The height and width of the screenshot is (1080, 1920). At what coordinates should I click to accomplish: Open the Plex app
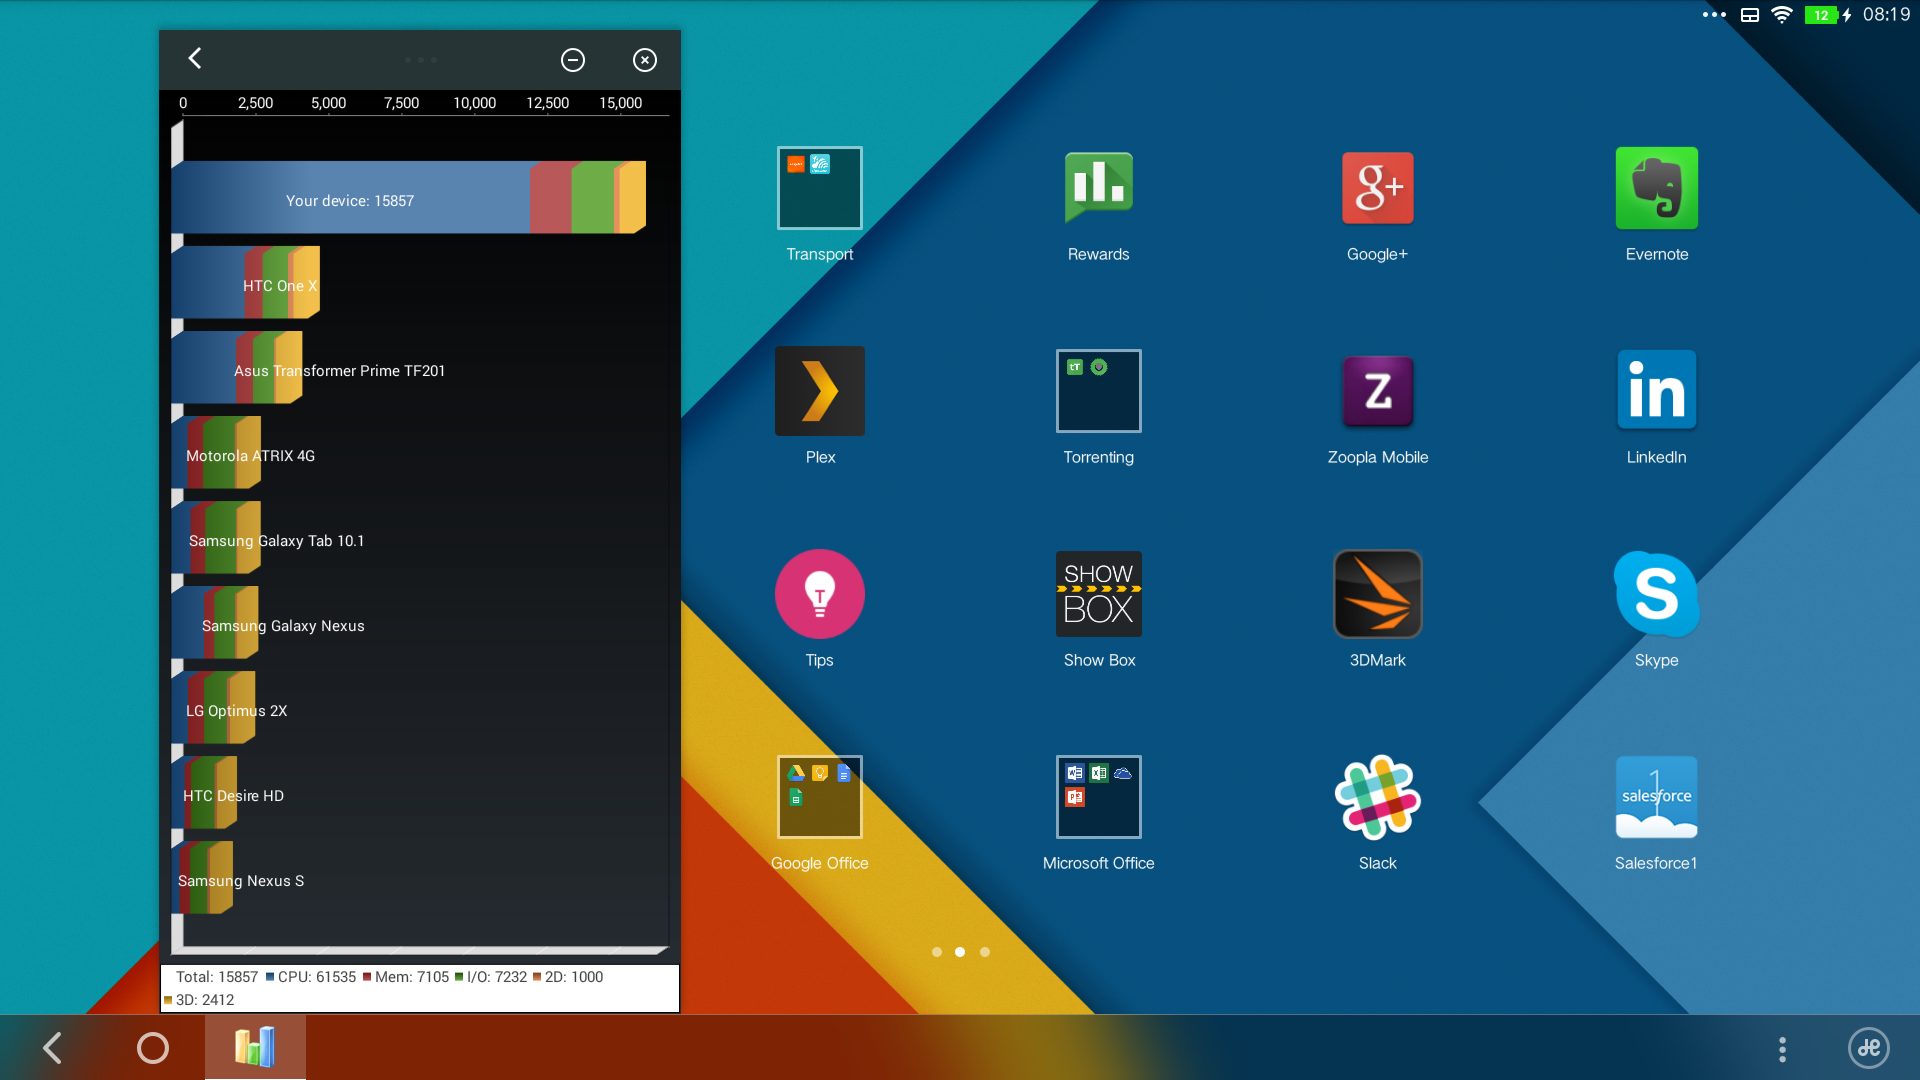(x=819, y=391)
